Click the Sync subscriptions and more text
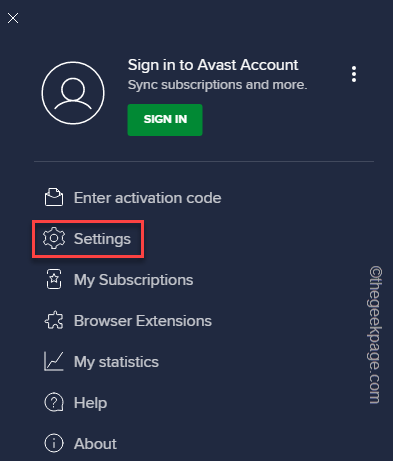The width and height of the screenshot is (393, 461). pos(217,85)
